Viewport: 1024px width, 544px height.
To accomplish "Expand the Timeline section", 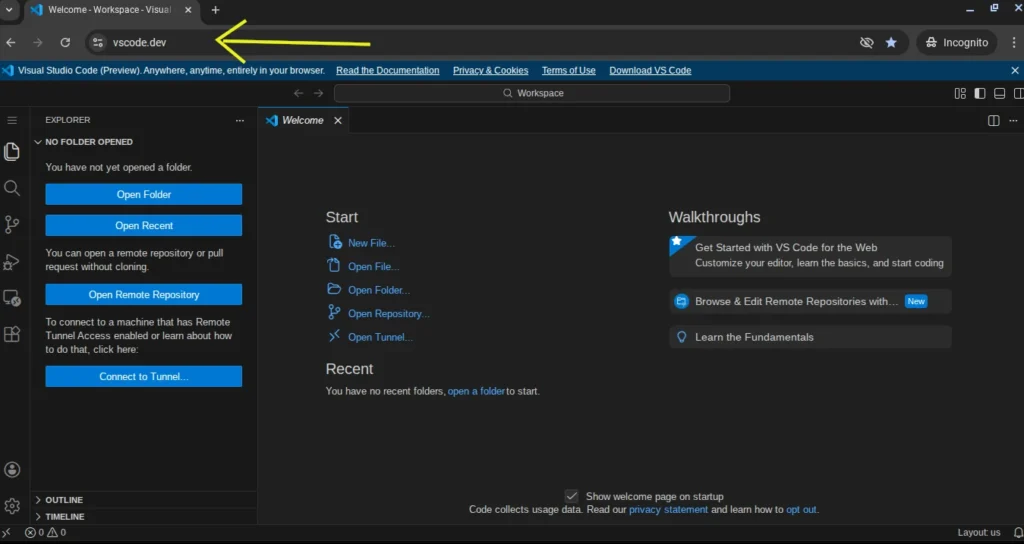I will click(x=64, y=517).
